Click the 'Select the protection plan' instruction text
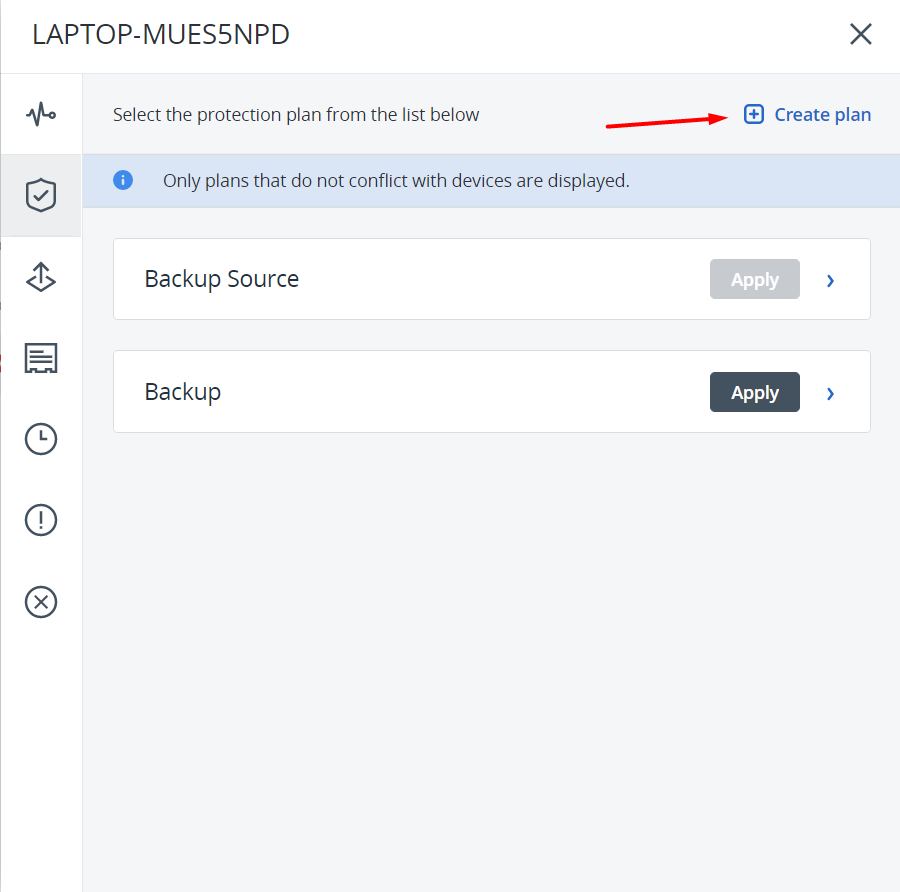This screenshot has height=892, width=900. coord(296,115)
